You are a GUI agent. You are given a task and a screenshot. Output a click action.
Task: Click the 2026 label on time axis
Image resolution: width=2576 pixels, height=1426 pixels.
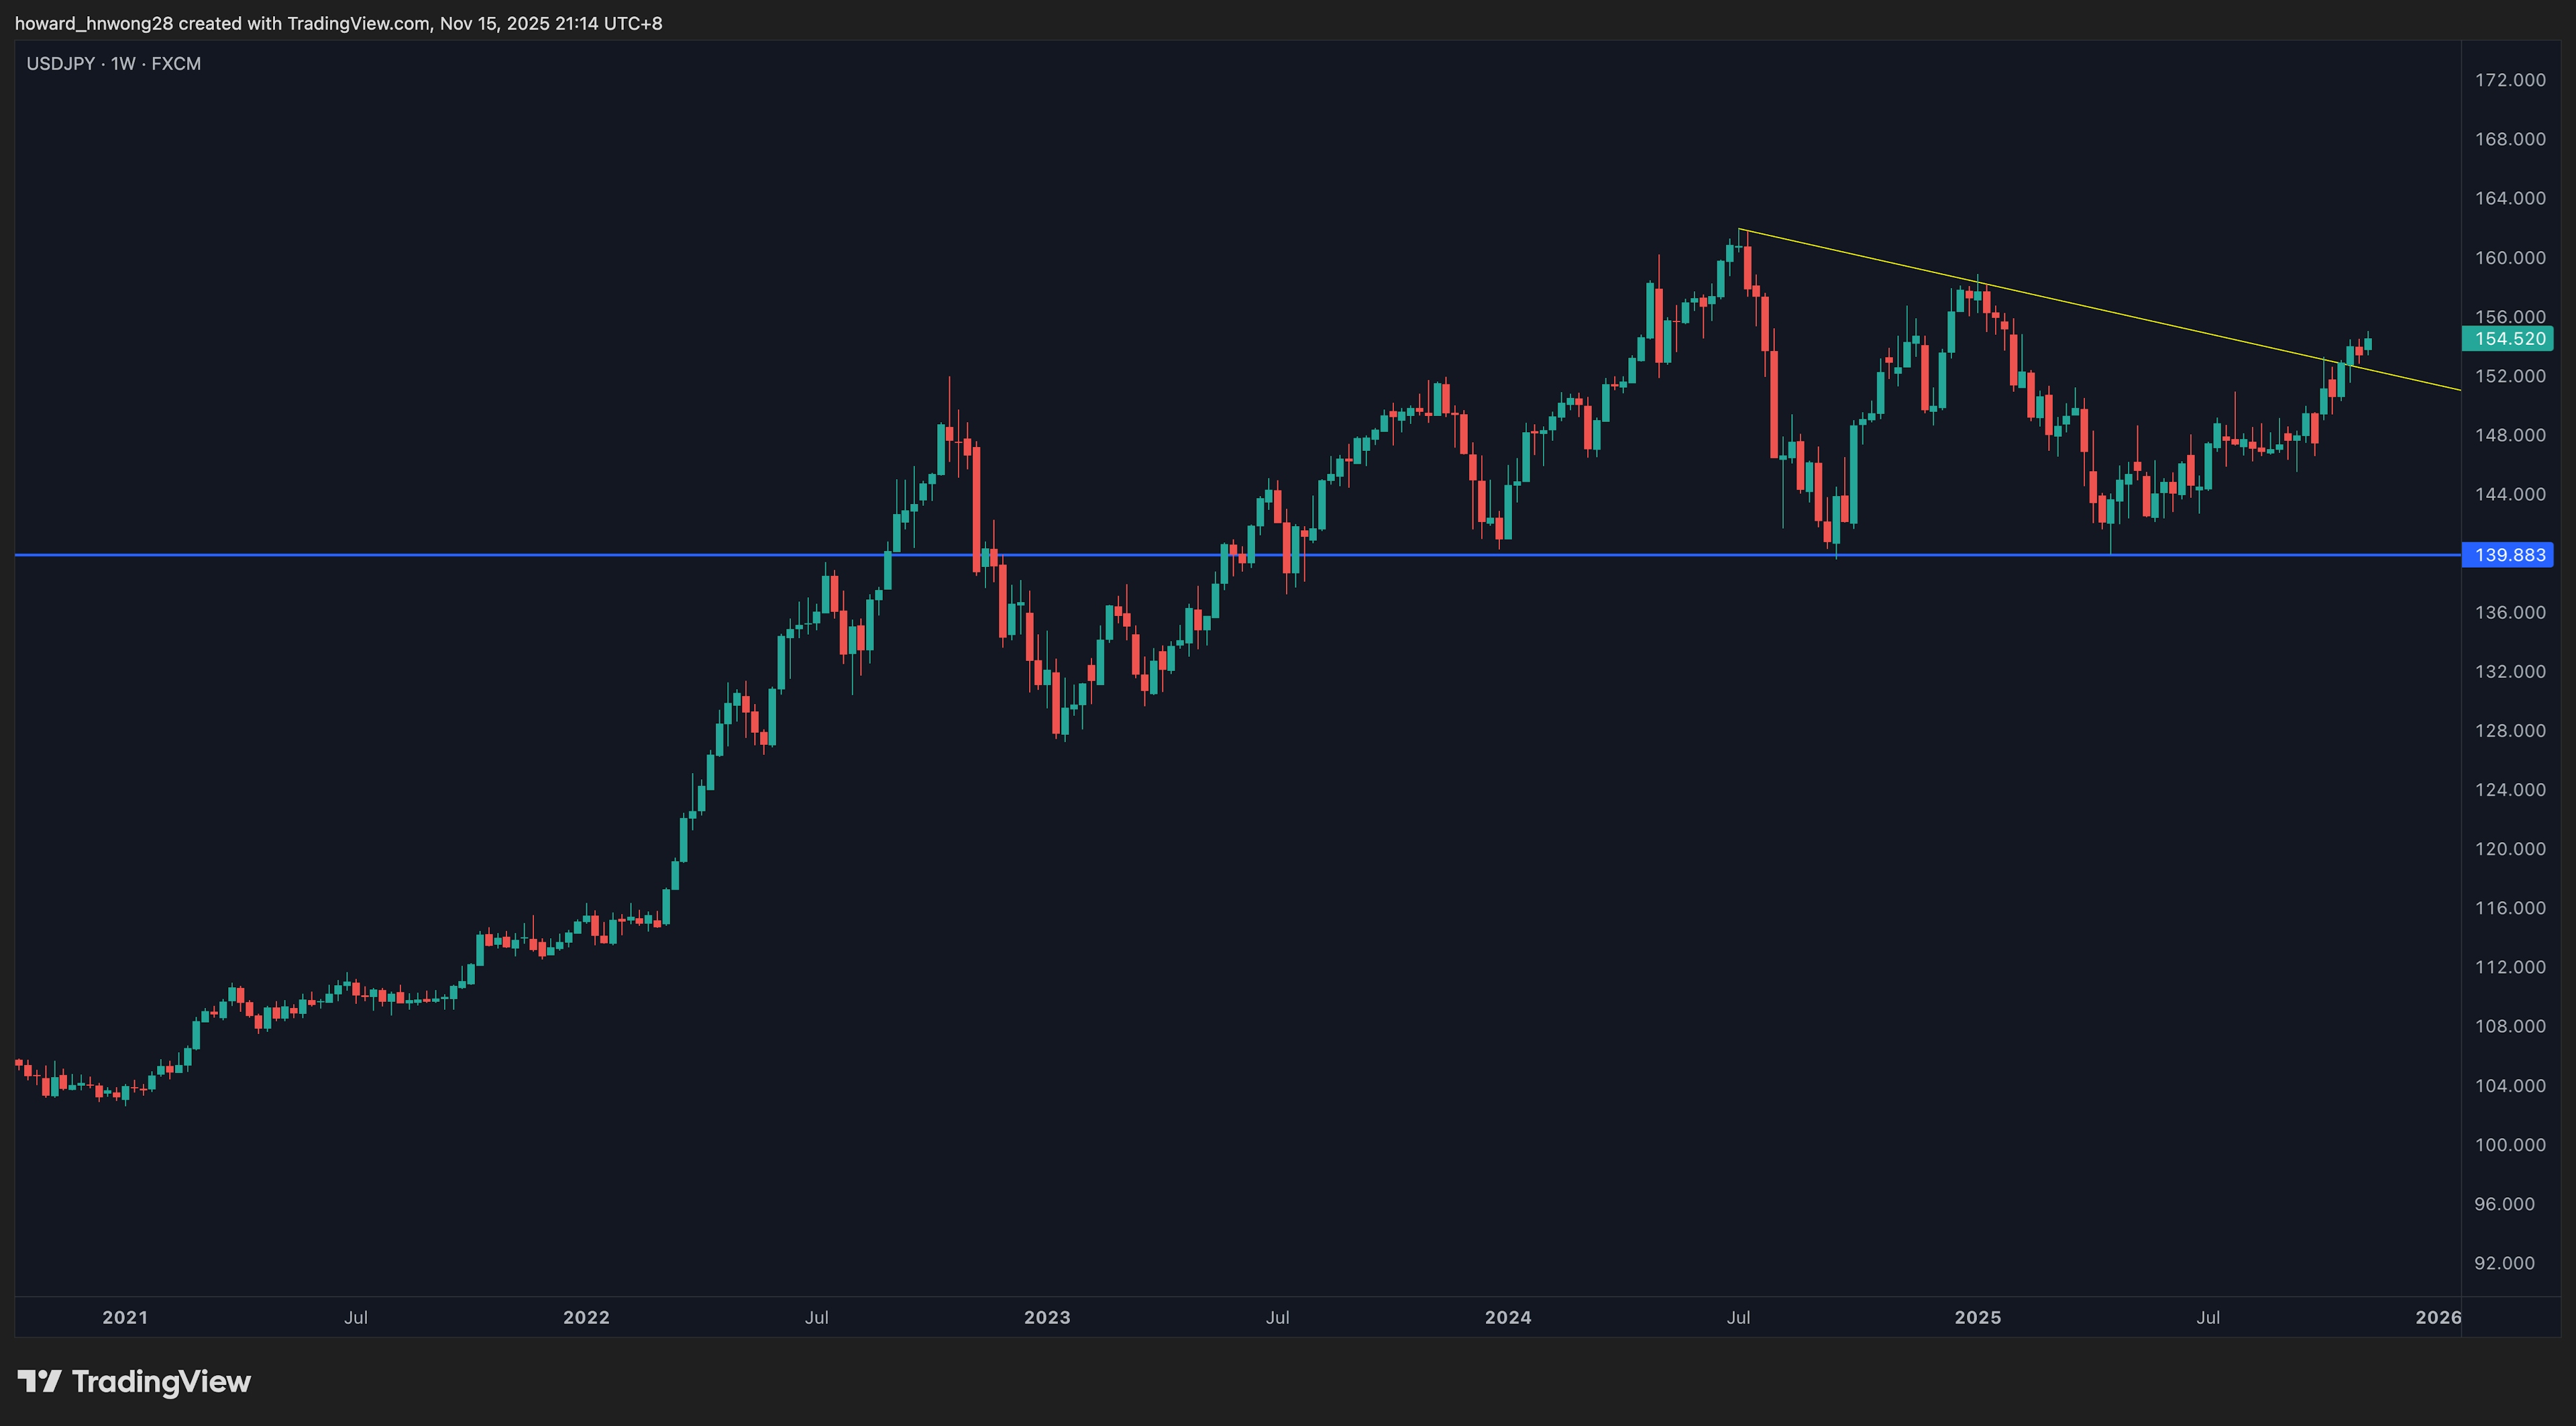tap(2437, 1317)
